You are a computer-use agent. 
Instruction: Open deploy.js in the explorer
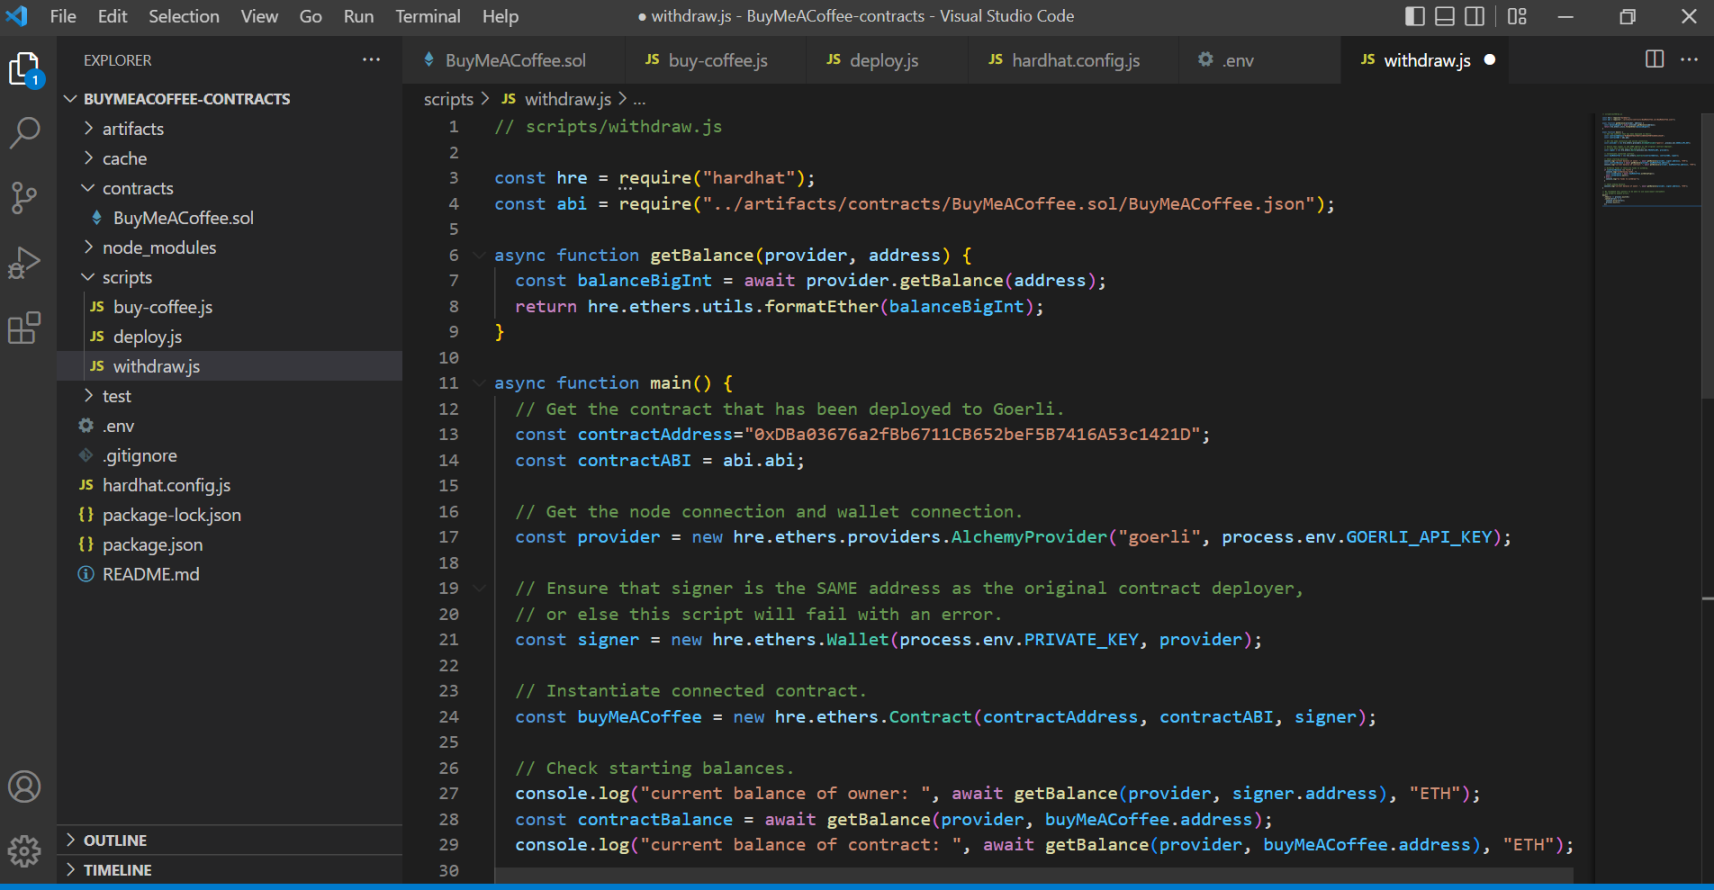147,337
